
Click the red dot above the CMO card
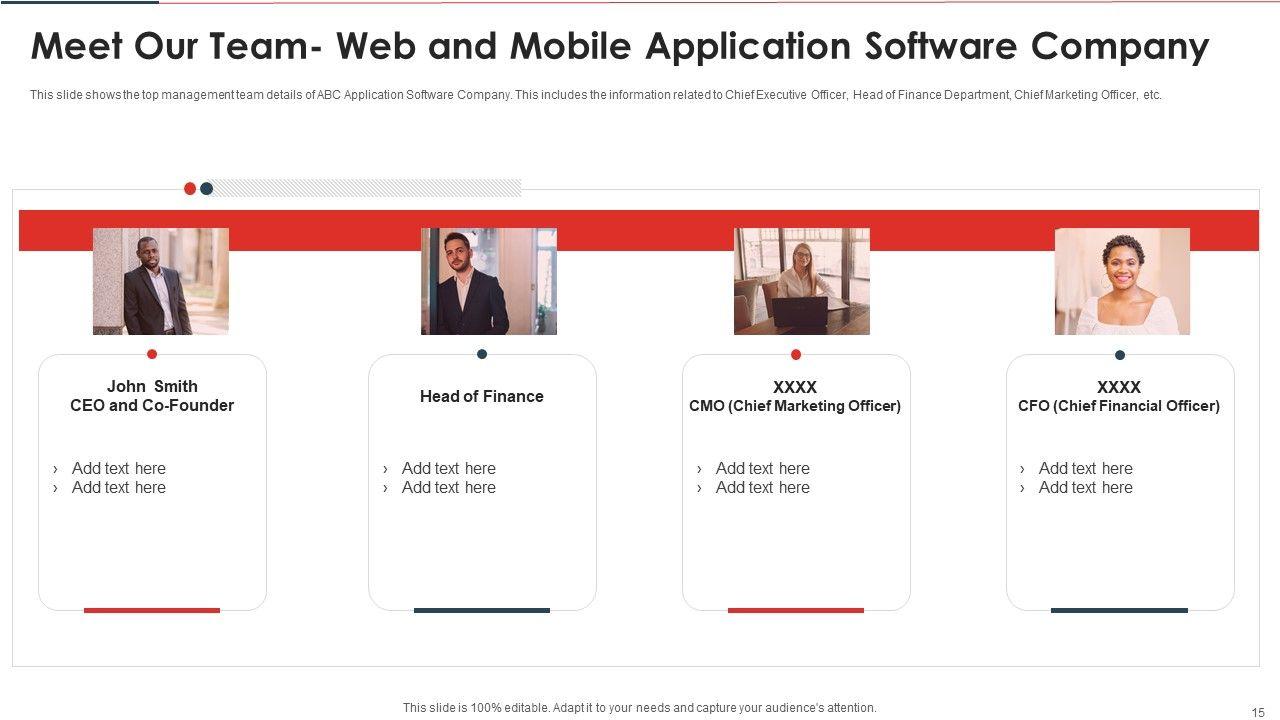tap(796, 354)
